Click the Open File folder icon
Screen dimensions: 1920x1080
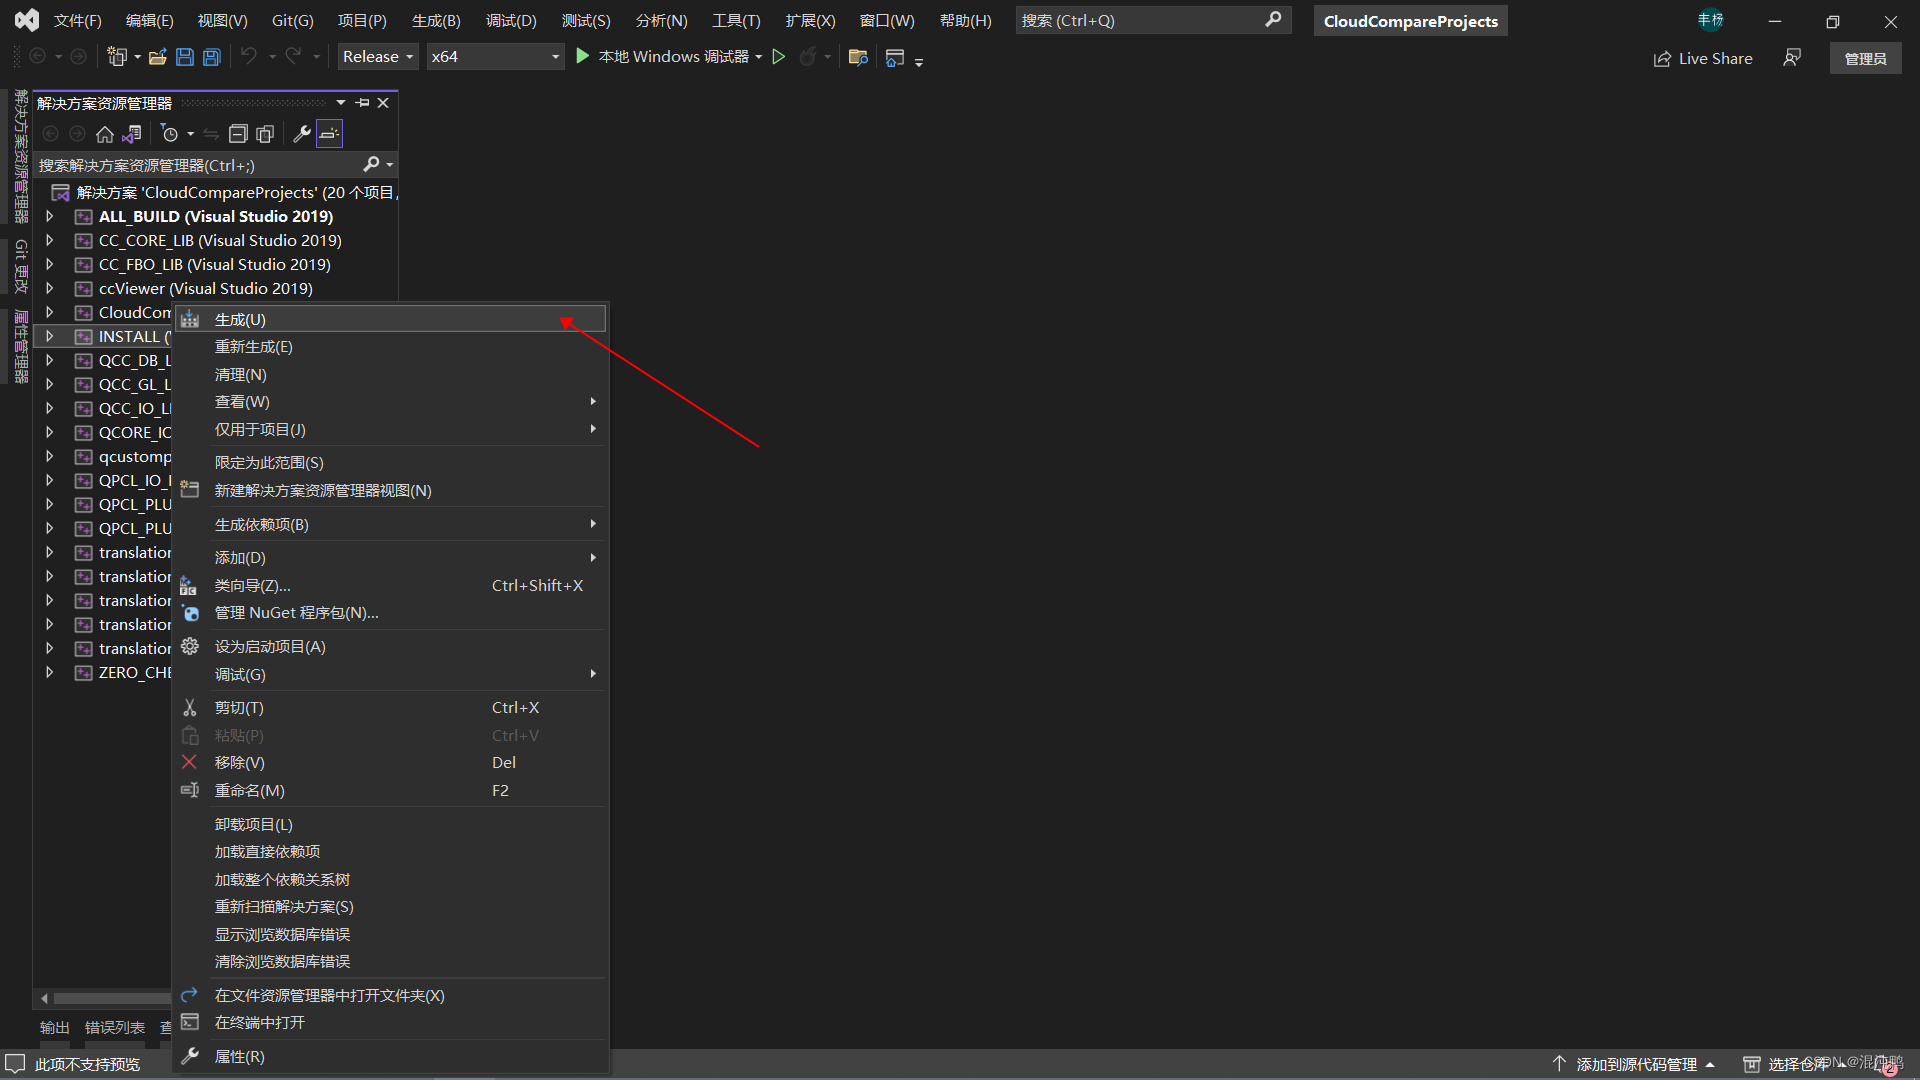[x=157, y=57]
